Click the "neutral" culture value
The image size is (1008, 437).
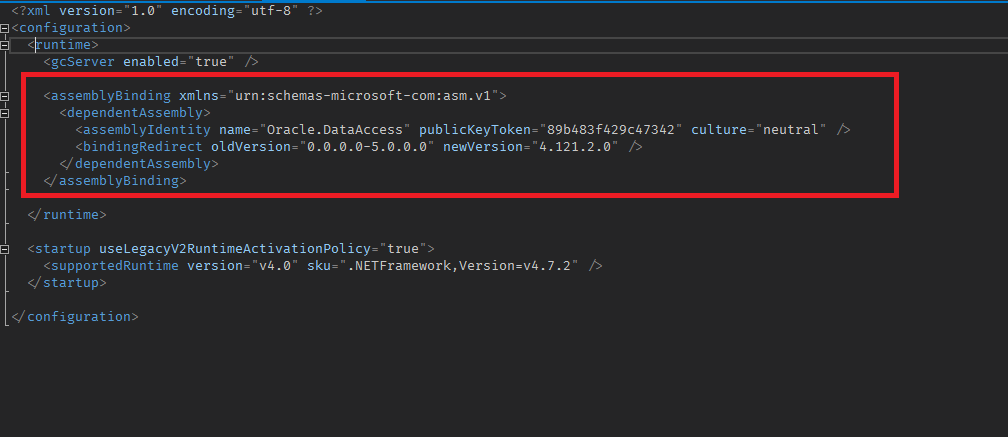tap(791, 129)
